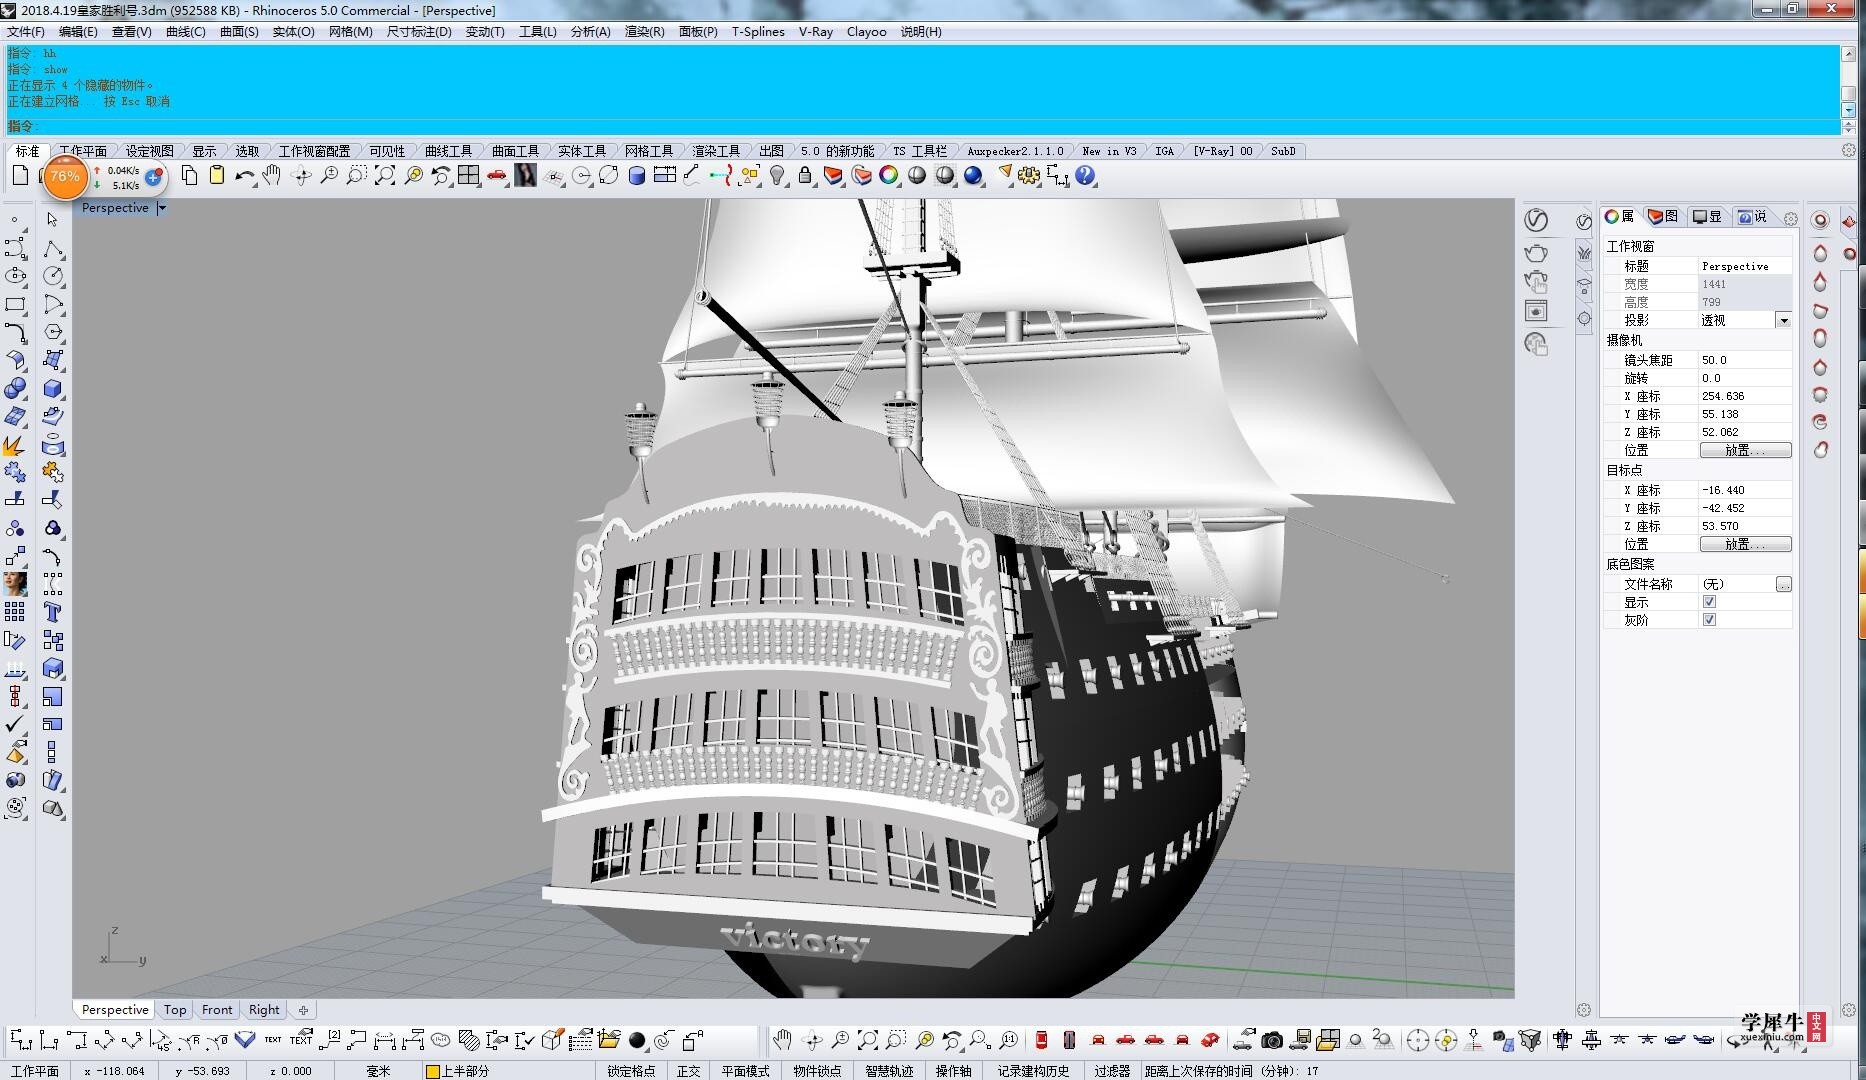Toggle 物件锁点 object snap

817,1071
